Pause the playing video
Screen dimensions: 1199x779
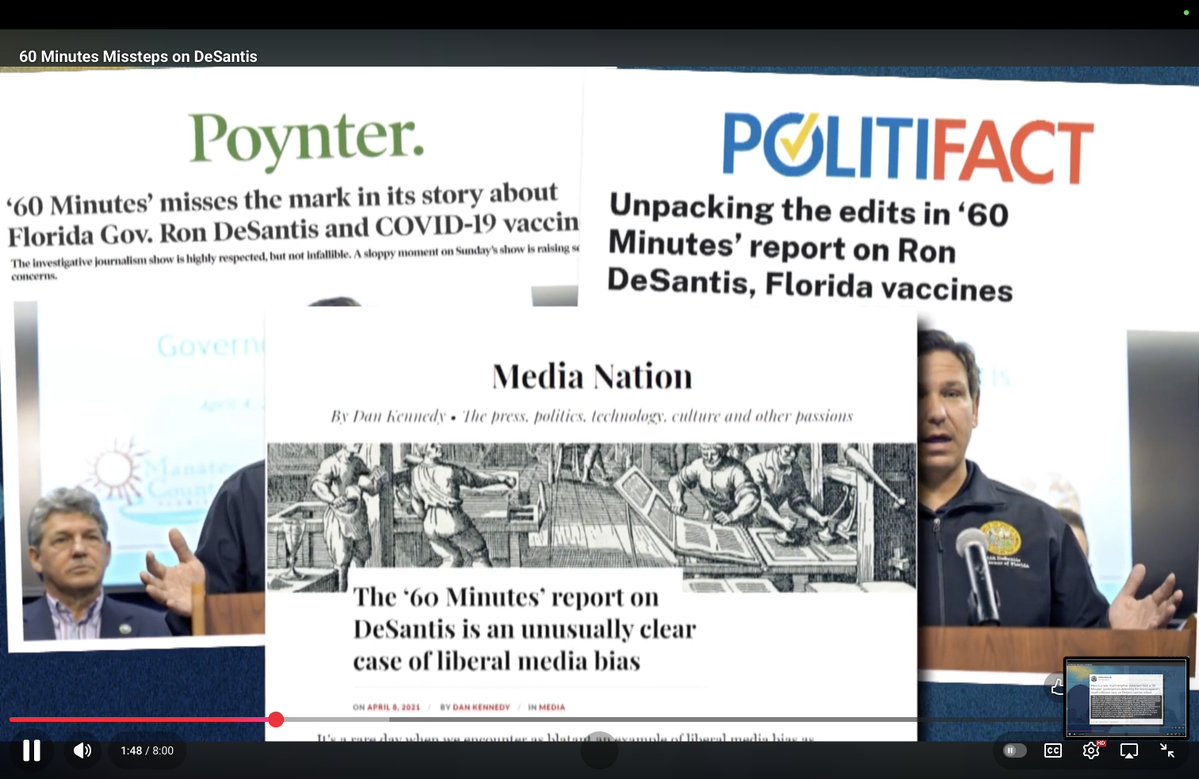point(31,751)
